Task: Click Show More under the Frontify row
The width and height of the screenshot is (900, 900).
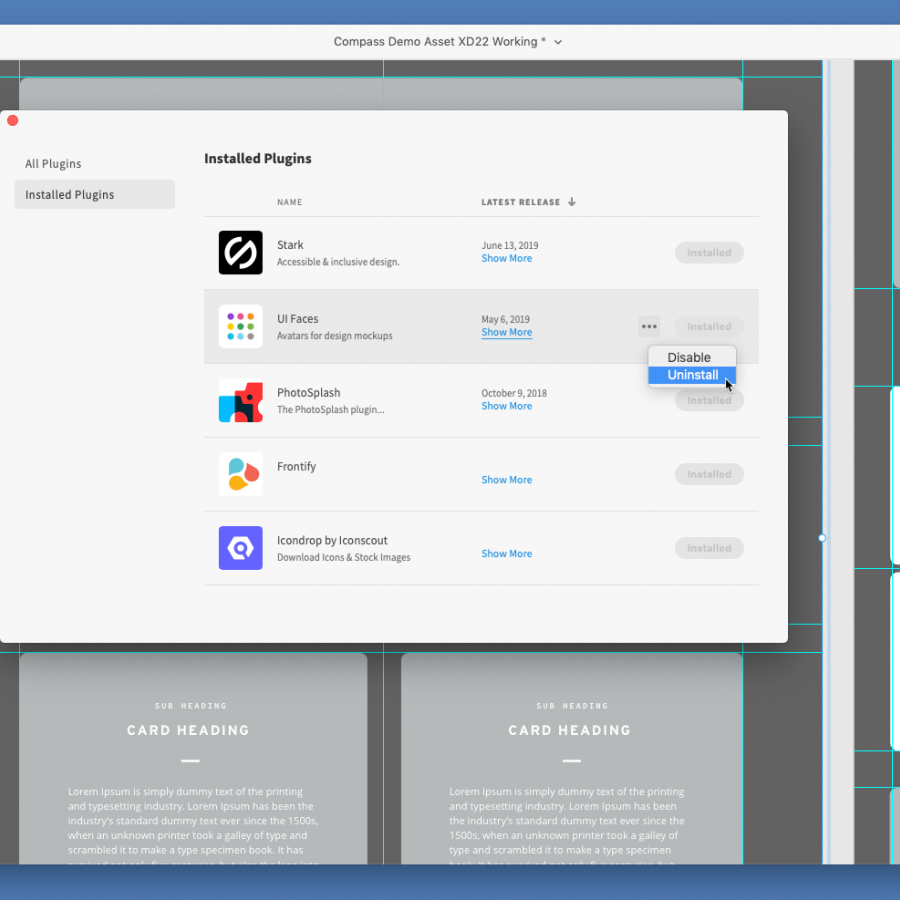Action: 506,480
